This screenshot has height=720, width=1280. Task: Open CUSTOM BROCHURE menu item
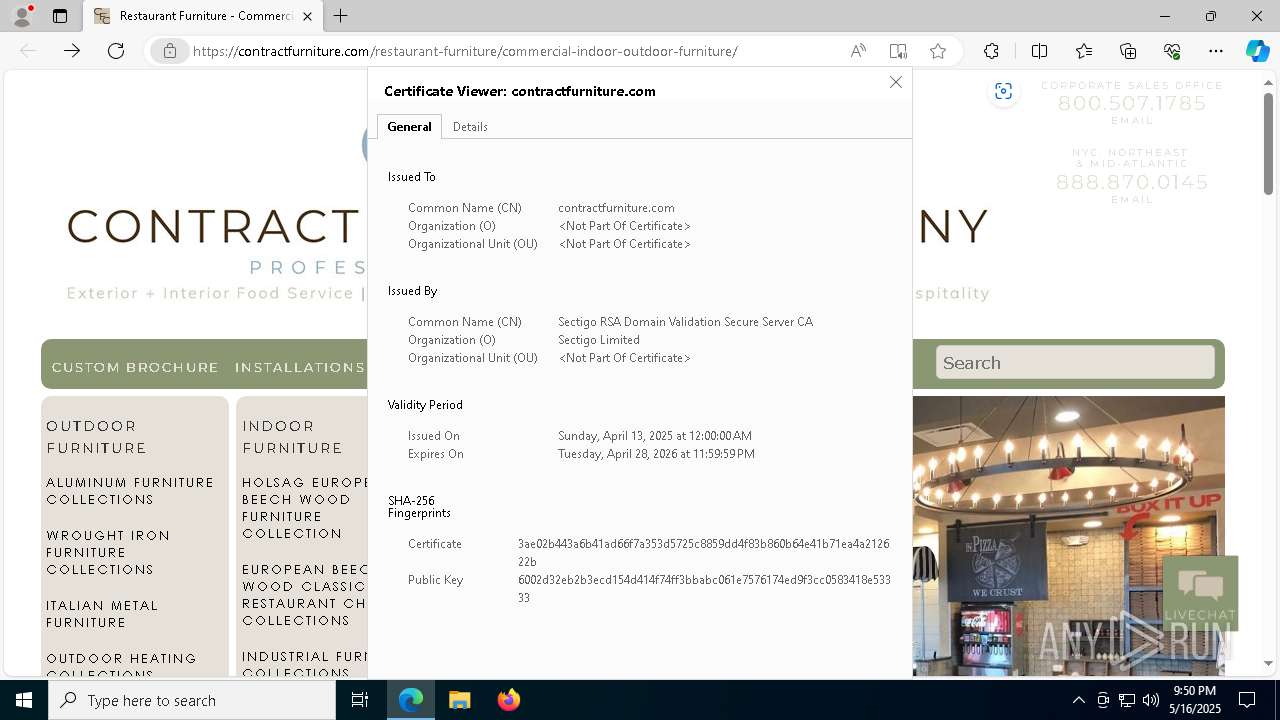[x=135, y=367]
